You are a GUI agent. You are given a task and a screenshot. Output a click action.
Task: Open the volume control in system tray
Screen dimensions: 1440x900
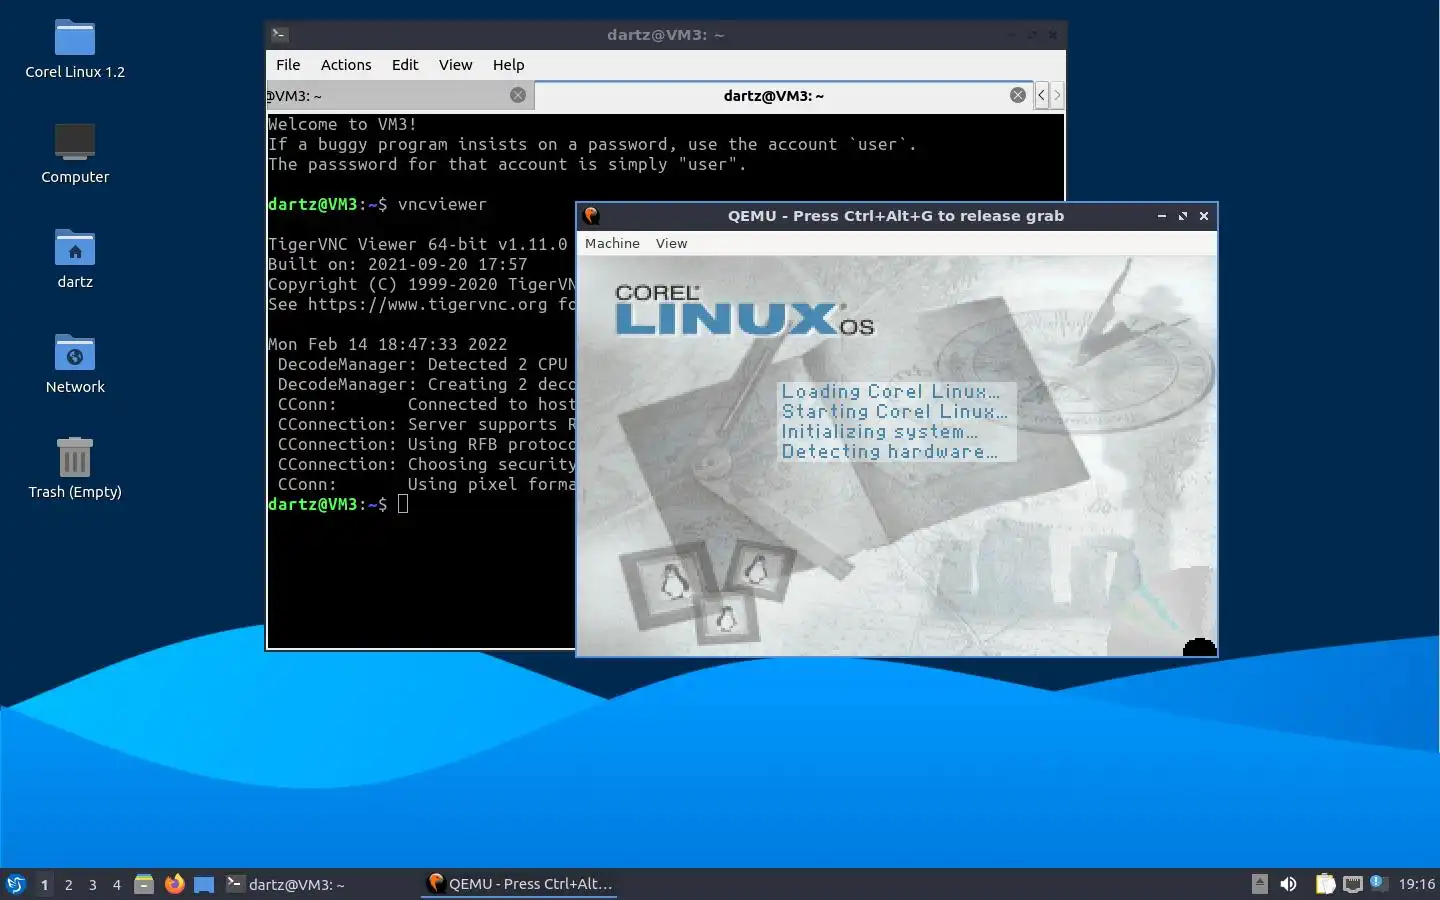pos(1288,884)
